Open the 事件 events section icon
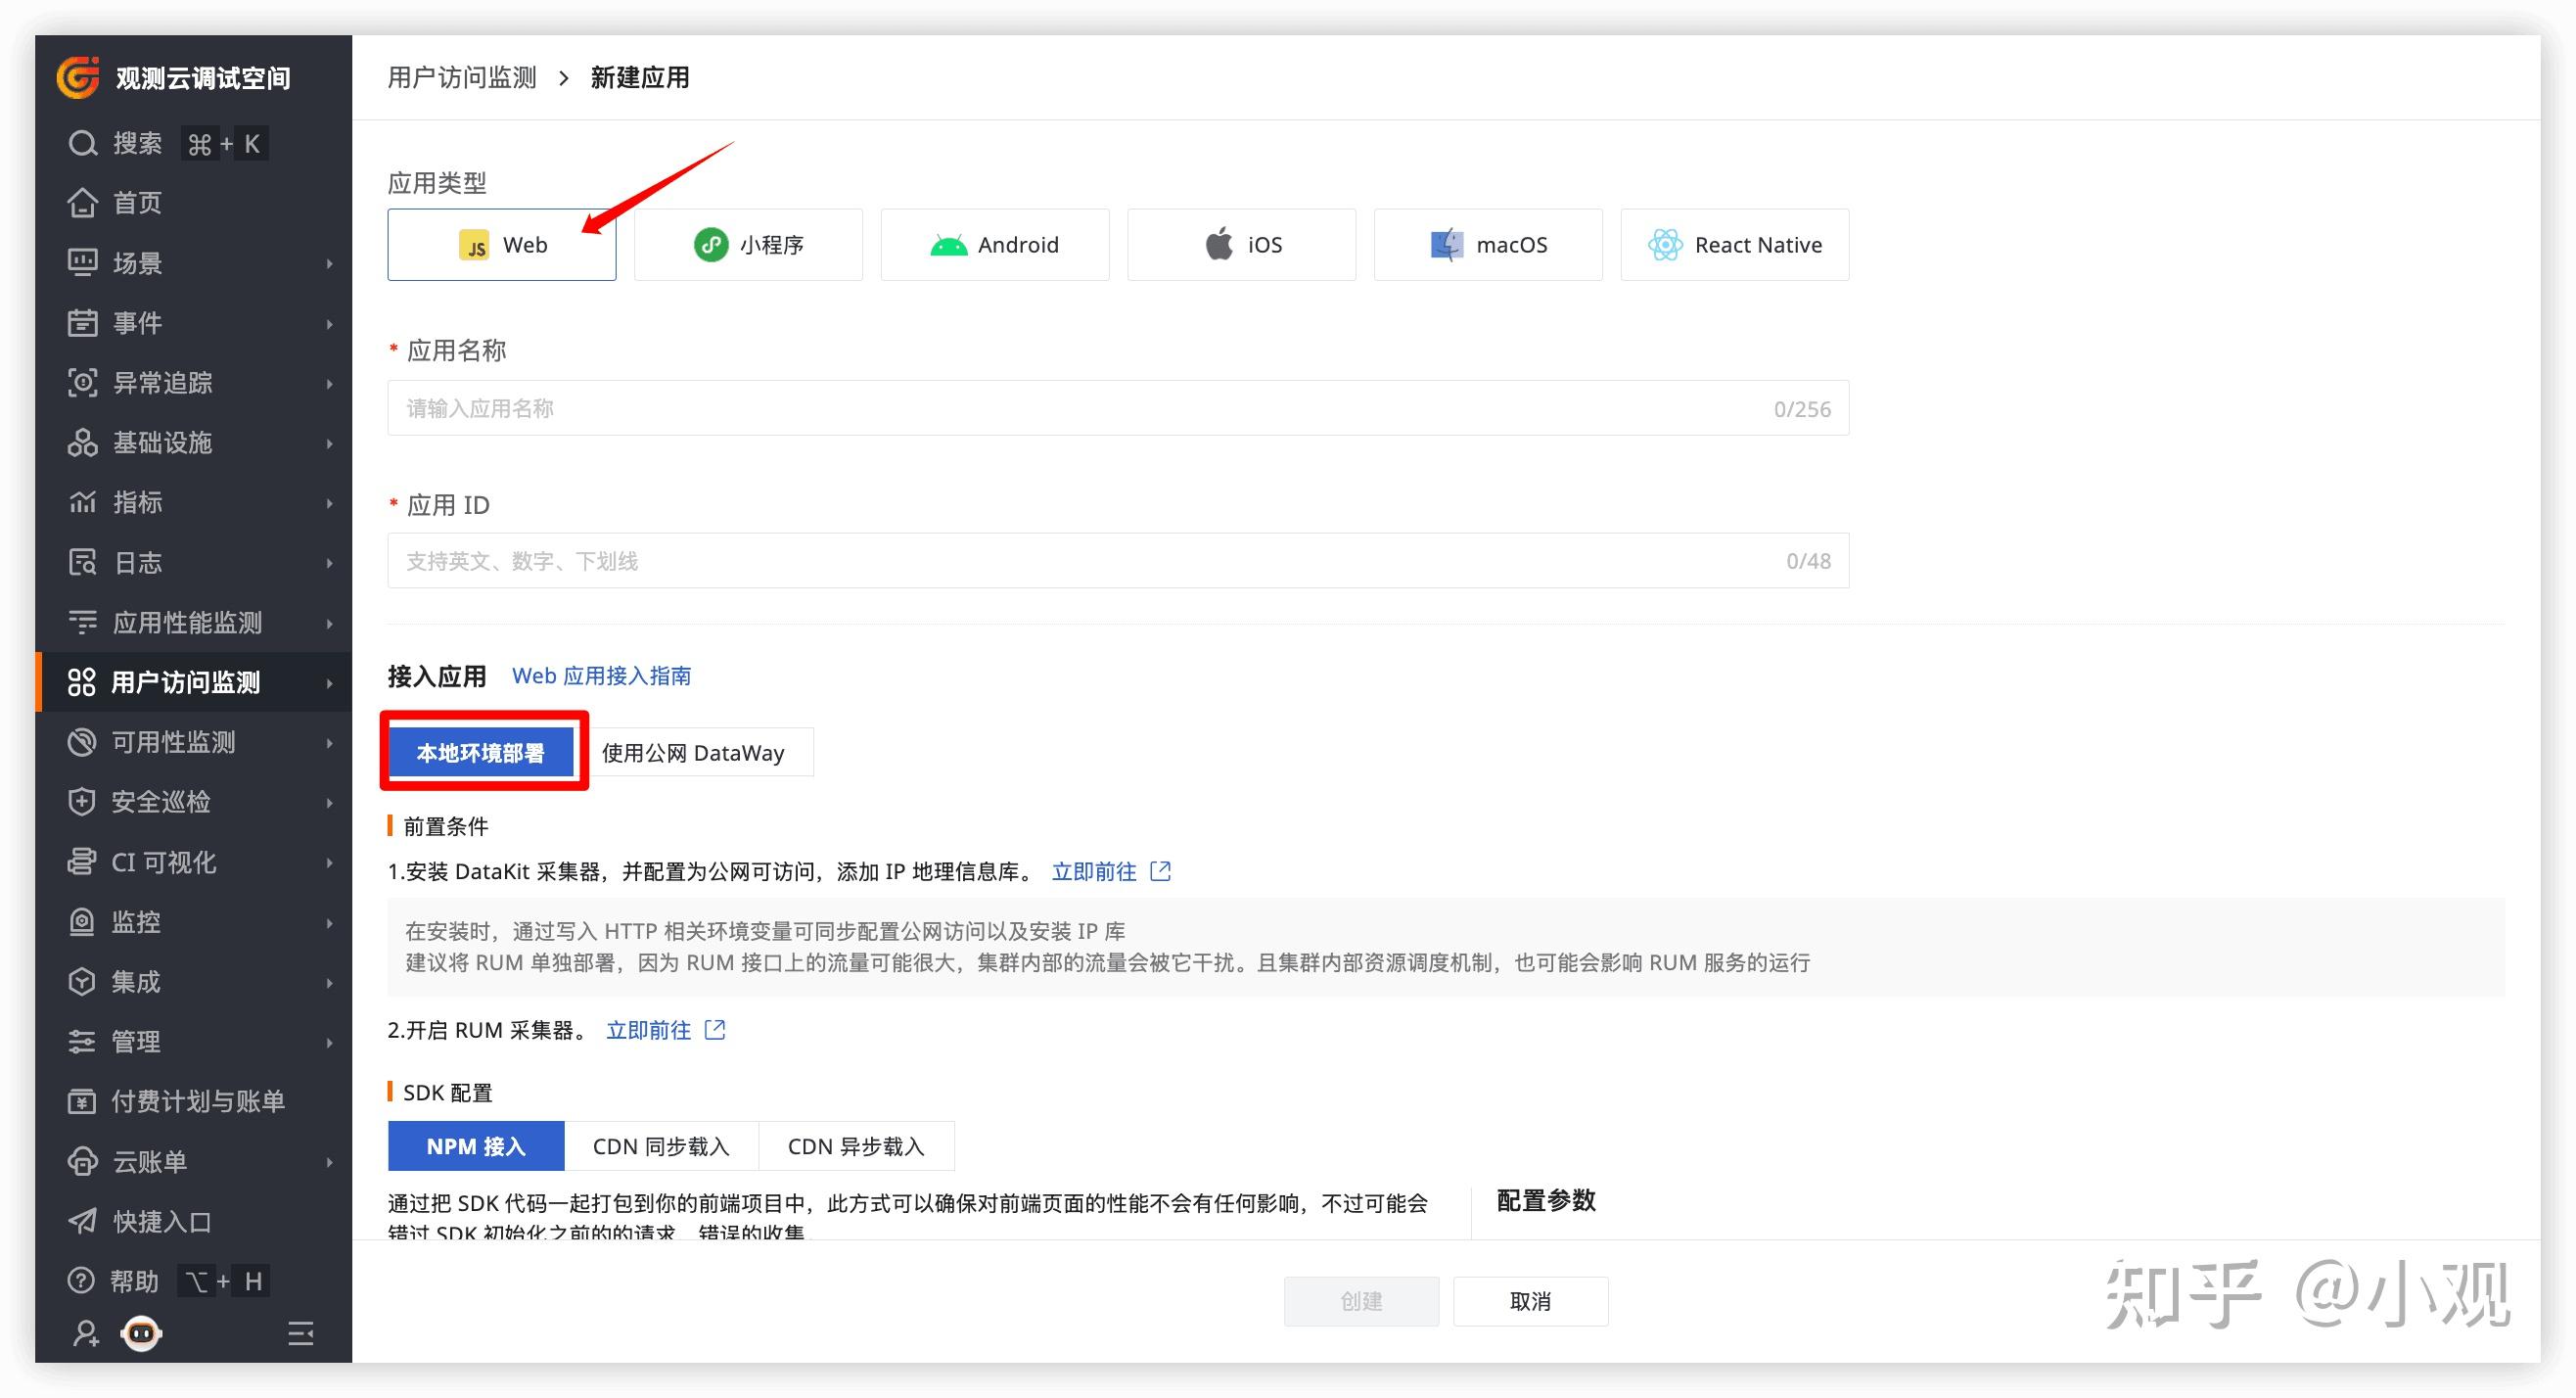The width and height of the screenshot is (2576, 1398). pyautogui.click(x=83, y=323)
